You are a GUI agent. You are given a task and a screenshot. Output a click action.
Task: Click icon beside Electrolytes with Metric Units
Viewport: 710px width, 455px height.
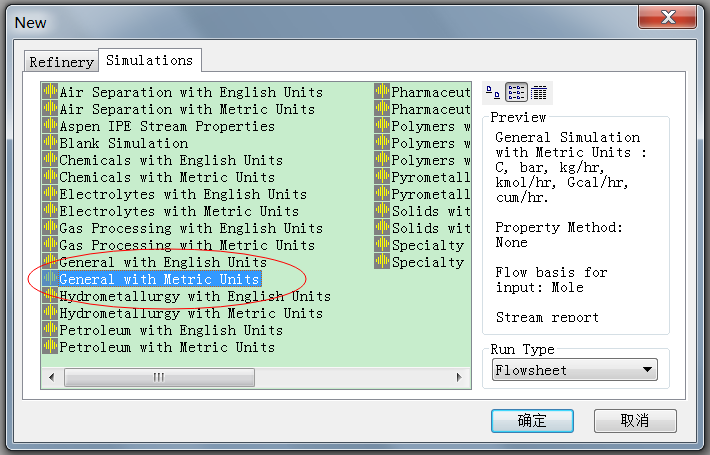click(x=50, y=211)
